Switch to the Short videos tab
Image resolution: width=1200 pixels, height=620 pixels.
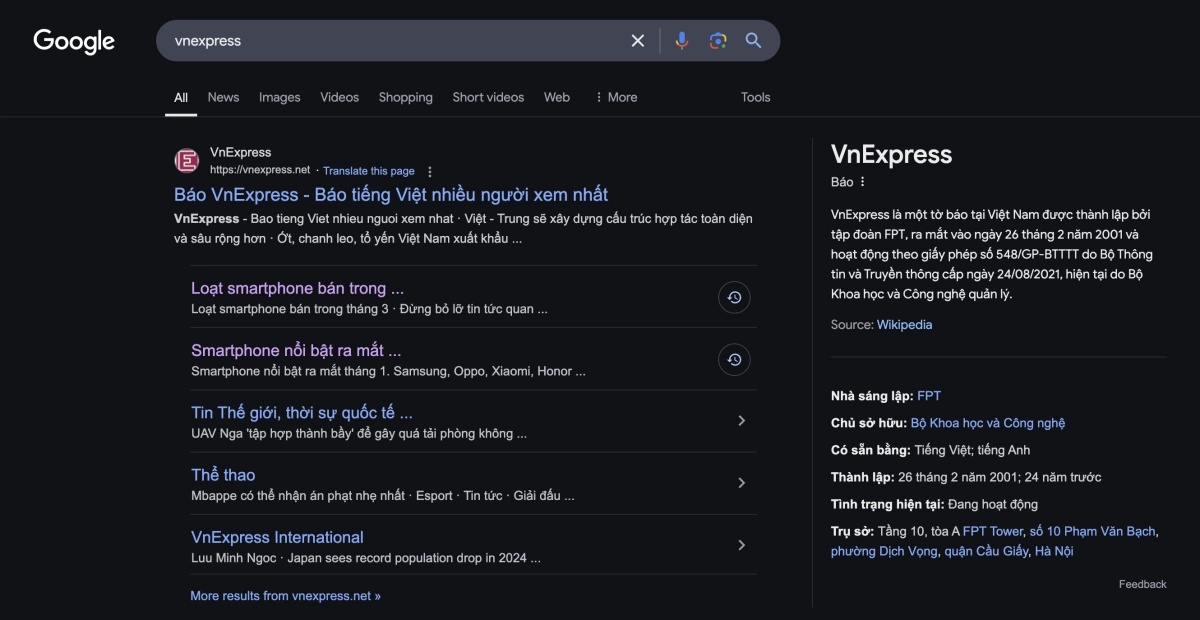point(488,97)
